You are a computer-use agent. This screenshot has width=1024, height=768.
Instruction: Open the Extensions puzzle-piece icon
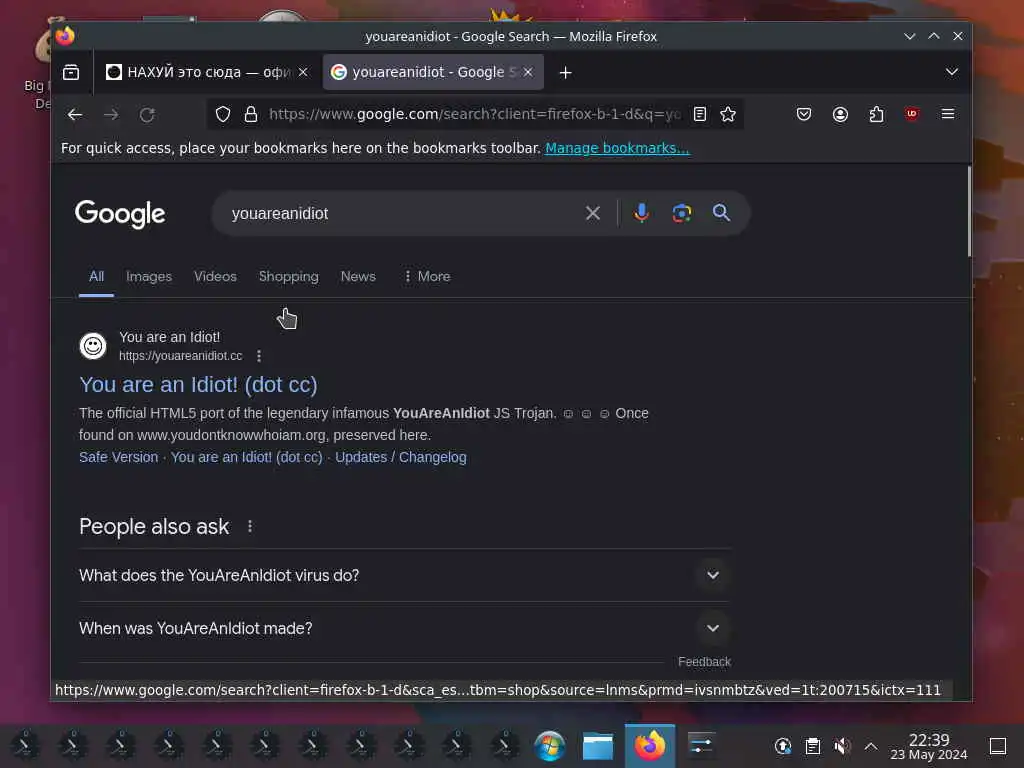876,114
